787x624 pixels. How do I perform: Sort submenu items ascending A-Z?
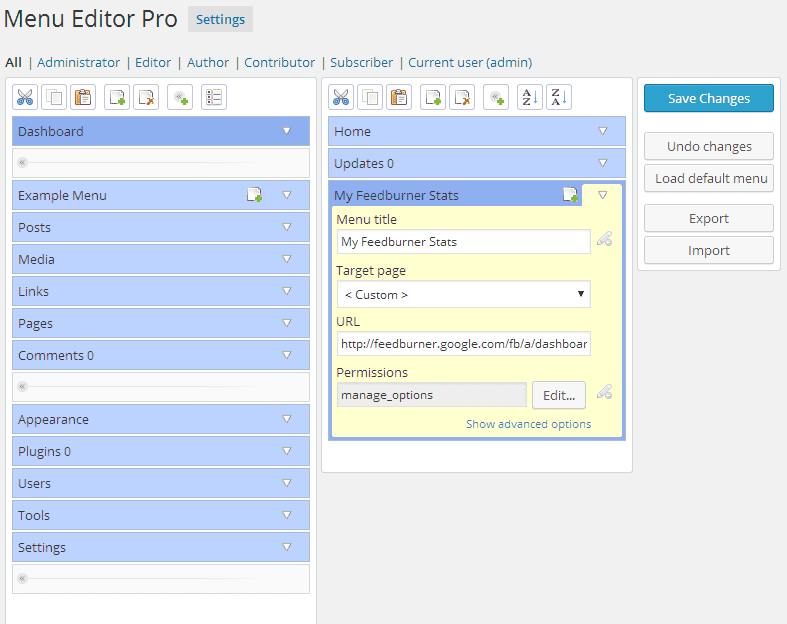[x=529, y=97]
